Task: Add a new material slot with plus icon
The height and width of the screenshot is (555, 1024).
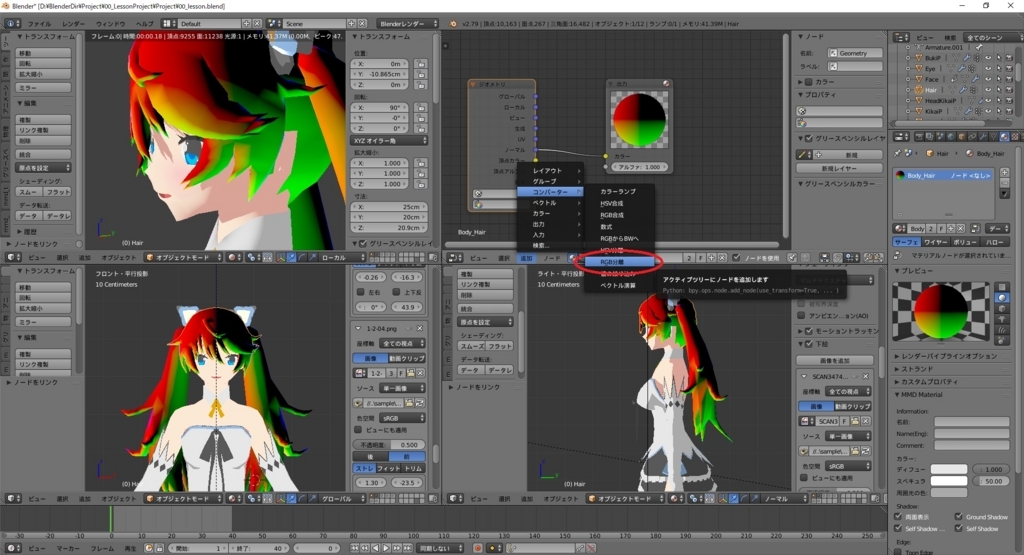Action: tap(1004, 172)
